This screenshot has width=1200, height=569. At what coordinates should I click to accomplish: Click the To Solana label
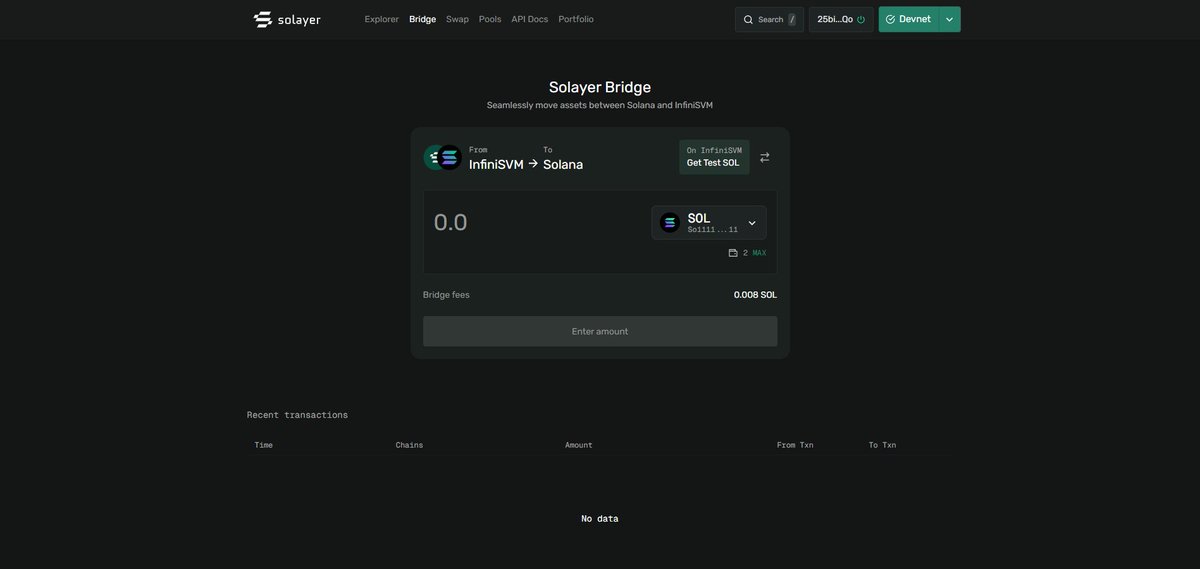pyautogui.click(x=563, y=158)
